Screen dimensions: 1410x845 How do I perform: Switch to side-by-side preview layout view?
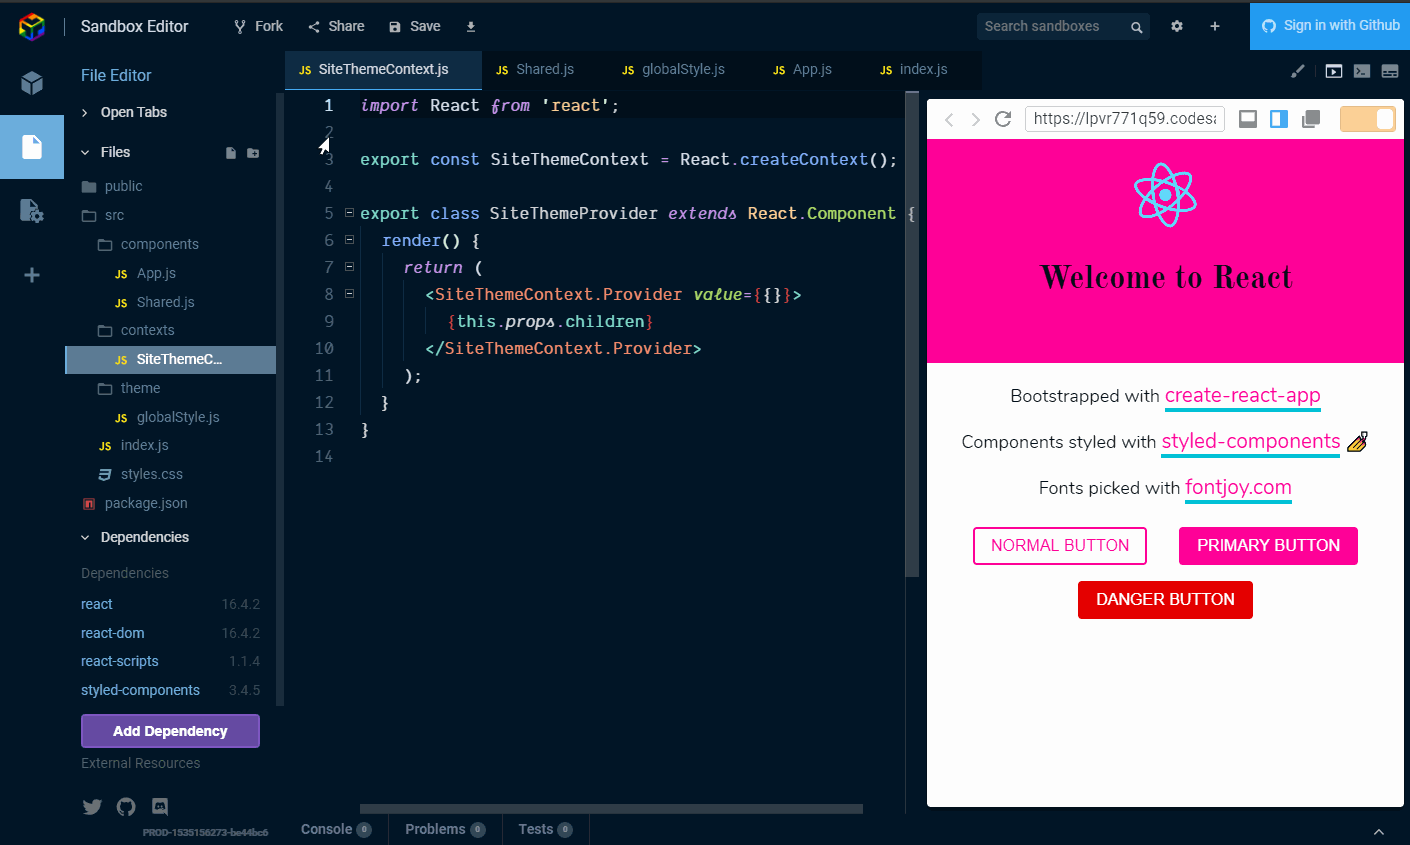[1279, 119]
